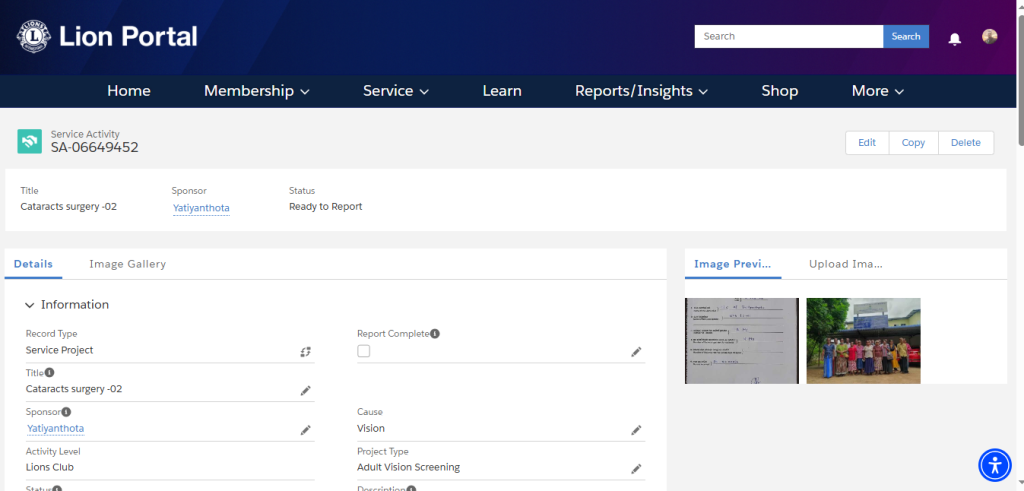
Task: Select the Service Project record type value
Action: click(x=59, y=351)
